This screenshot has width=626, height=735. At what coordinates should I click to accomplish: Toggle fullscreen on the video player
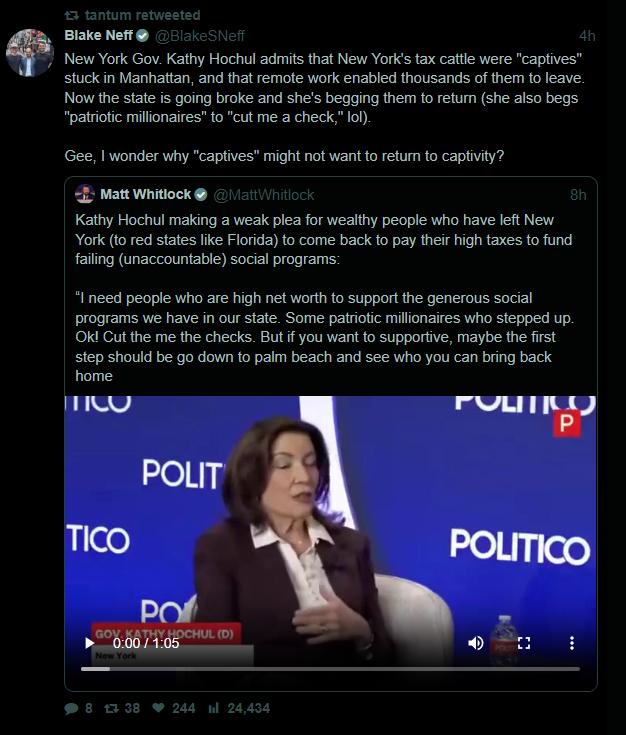(x=524, y=643)
